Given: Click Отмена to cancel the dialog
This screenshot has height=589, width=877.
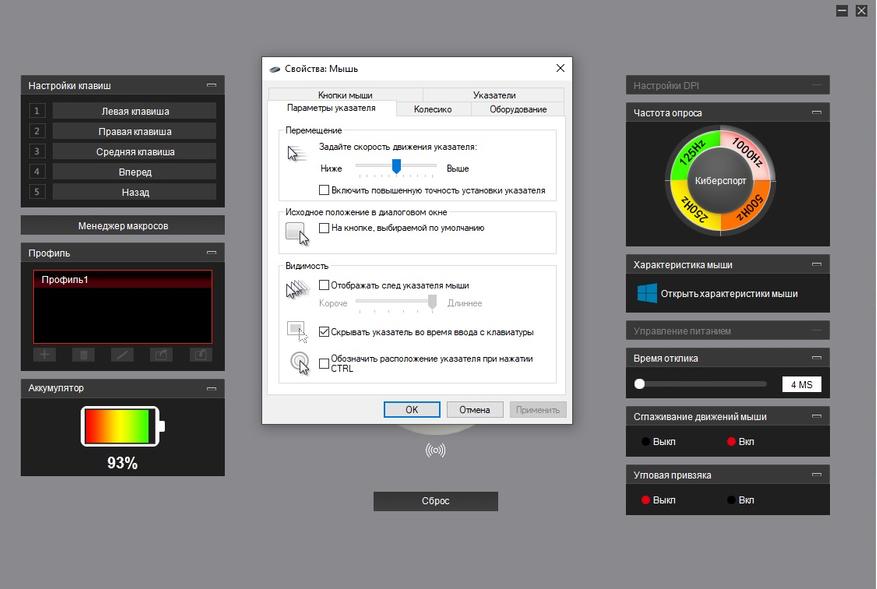Looking at the screenshot, I should (x=474, y=409).
